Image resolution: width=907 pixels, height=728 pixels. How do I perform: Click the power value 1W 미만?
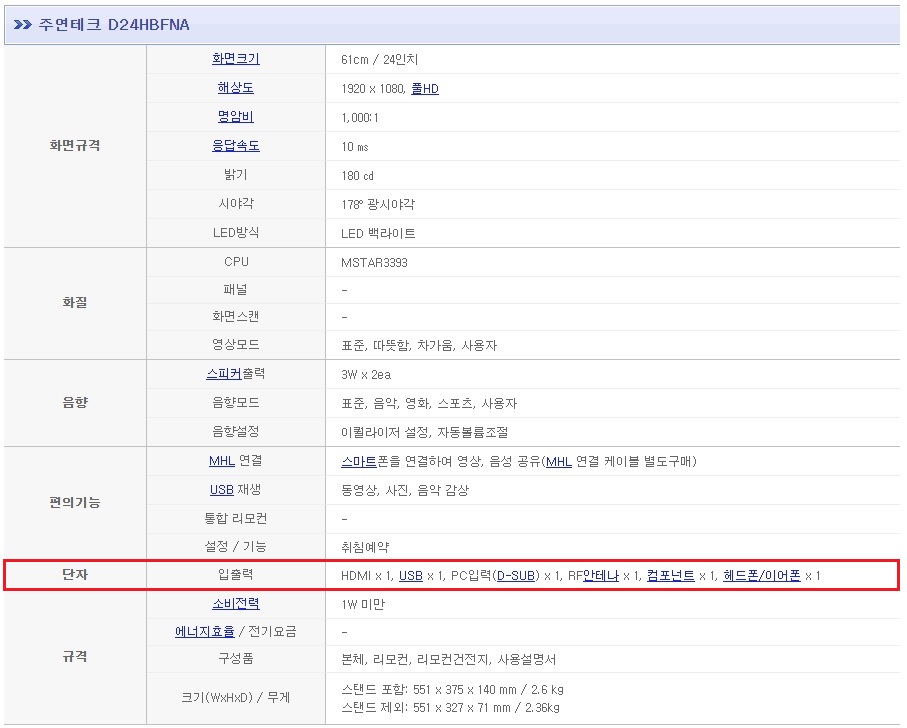[363, 605]
